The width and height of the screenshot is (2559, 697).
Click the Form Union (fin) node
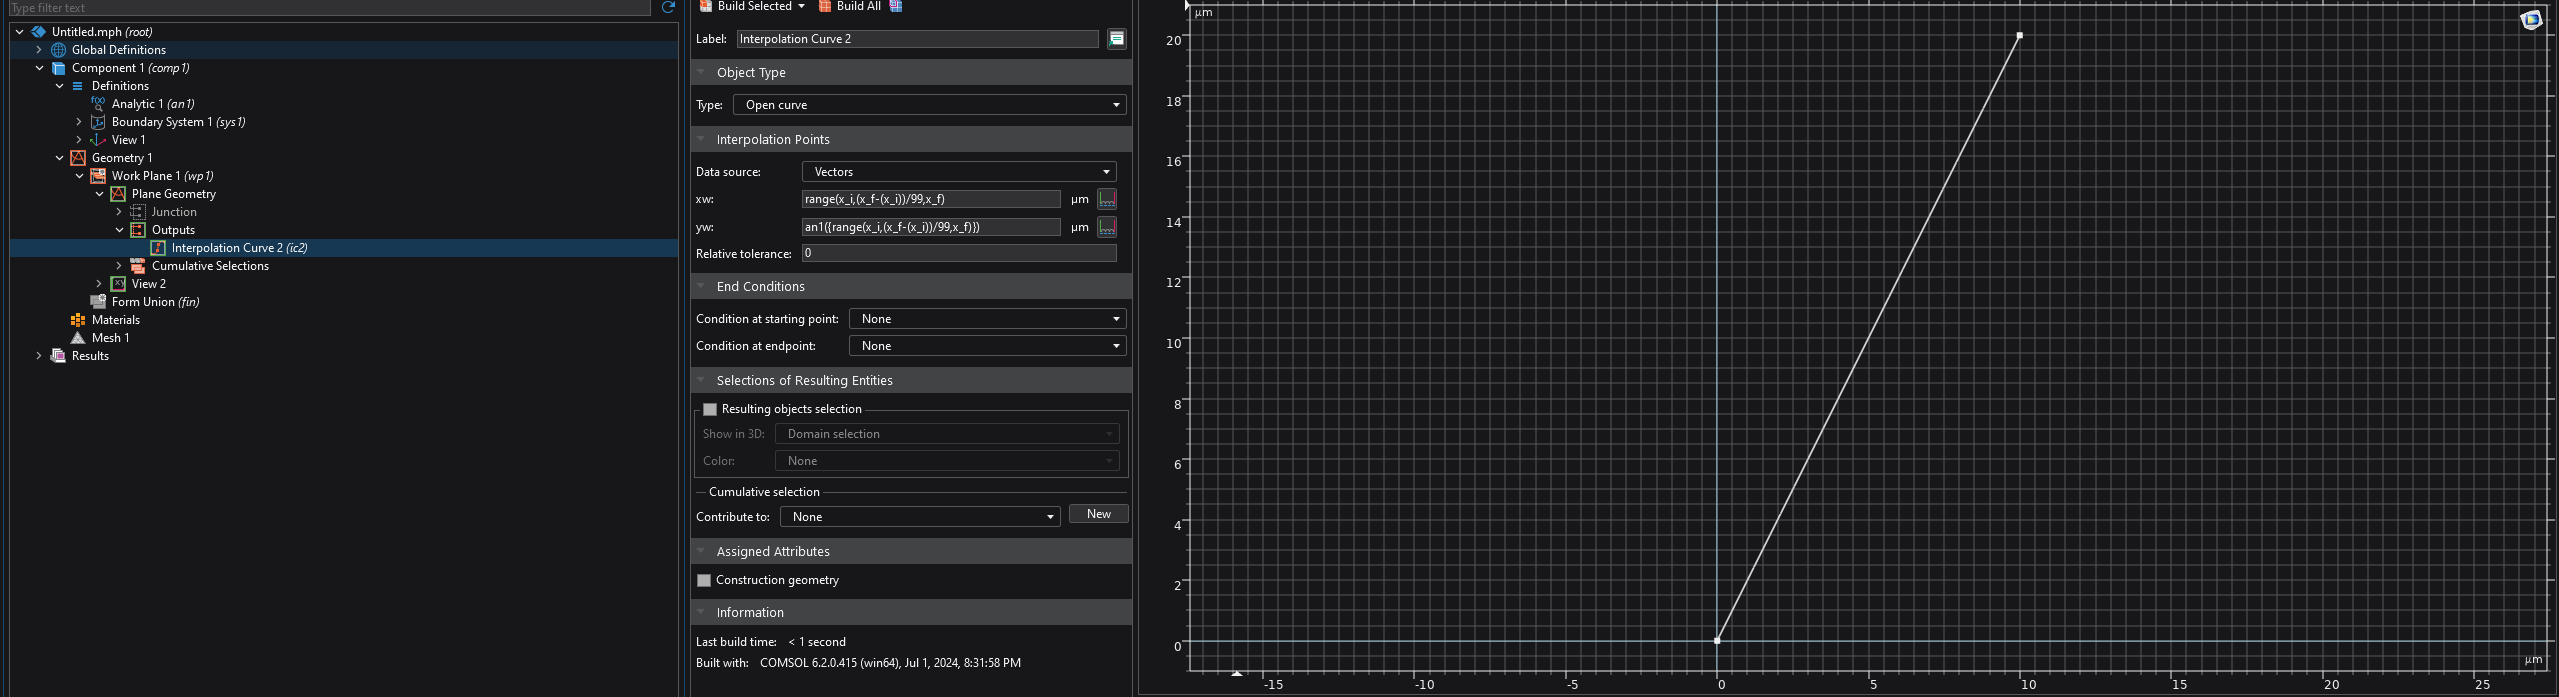(155, 302)
